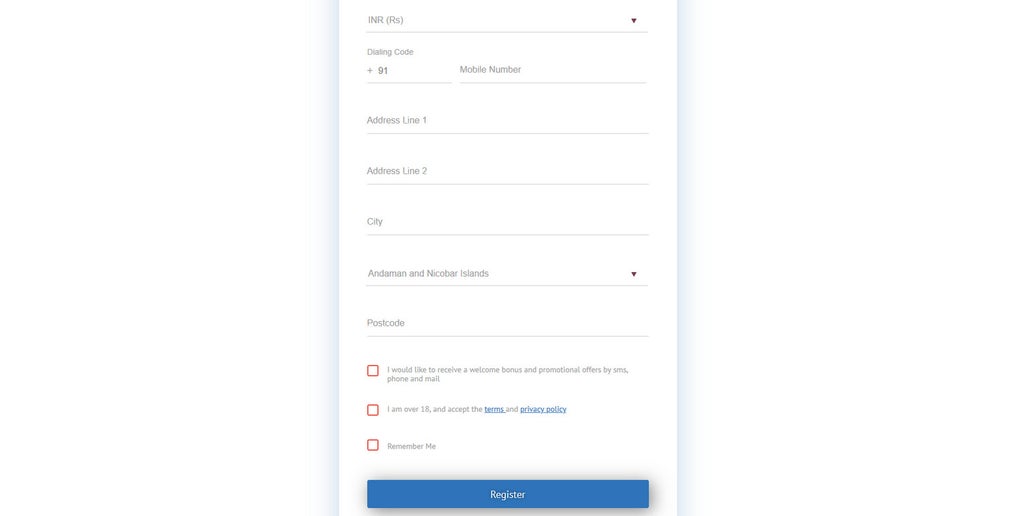The height and width of the screenshot is (516, 1024).
Task: Click the Remember Me label text
Action: pyautogui.click(x=411, y=446)
